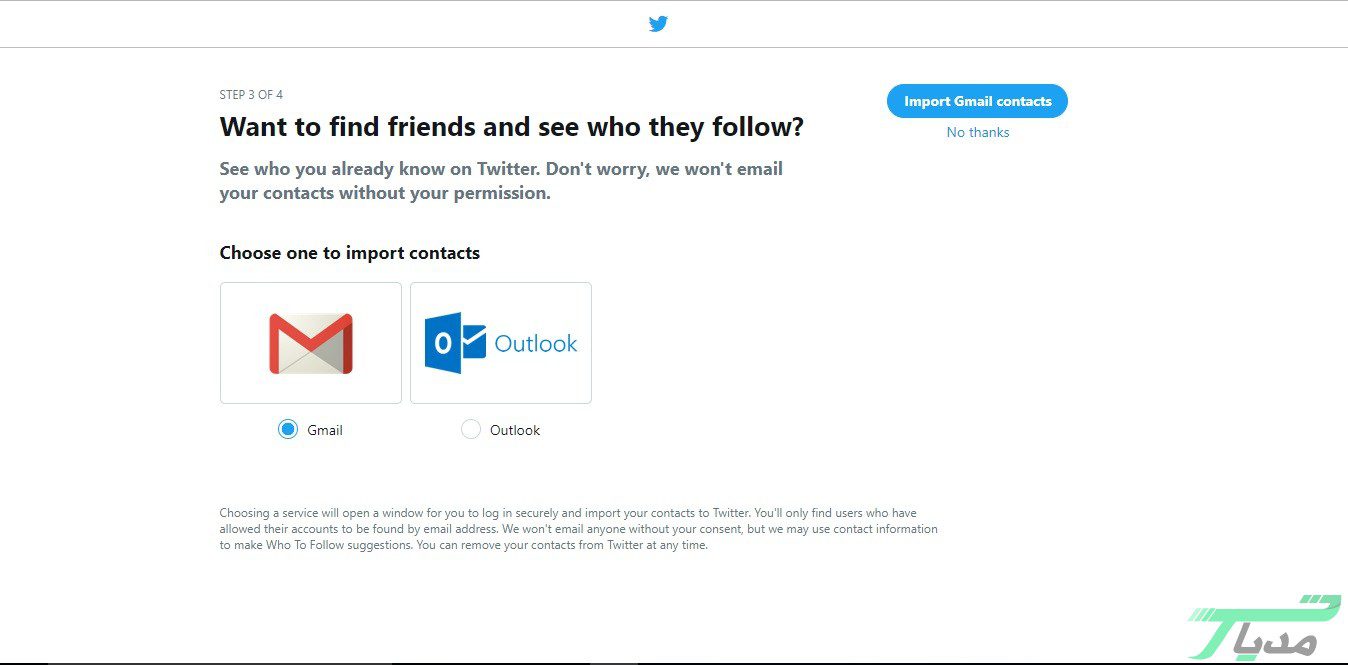Click the Outlook wordmark inside the card
The width and height of the screenshot is (1348, 665).
point(536,344)
